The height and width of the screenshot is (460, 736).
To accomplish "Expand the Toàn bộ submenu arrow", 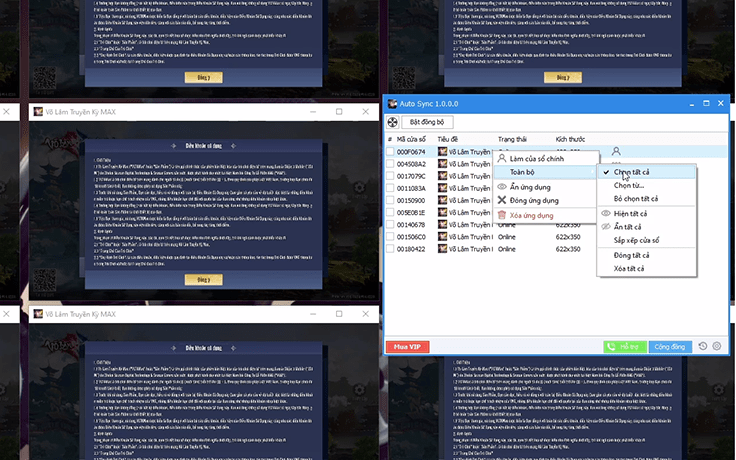I will pyautogui.click(x=592, y=172).
